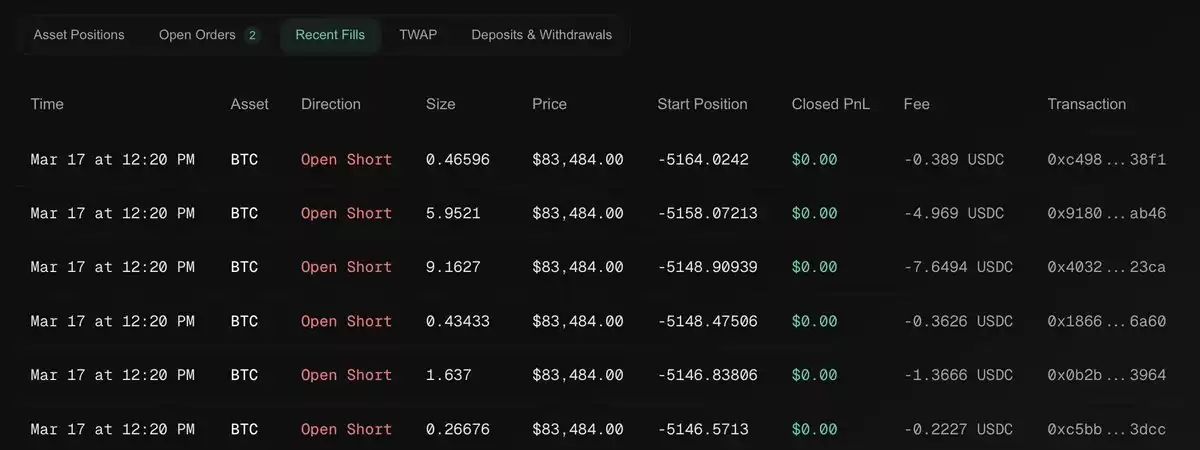Open transaction link 0x4032...23ca
The image size is (1200, 450).
pos(1106,267)
